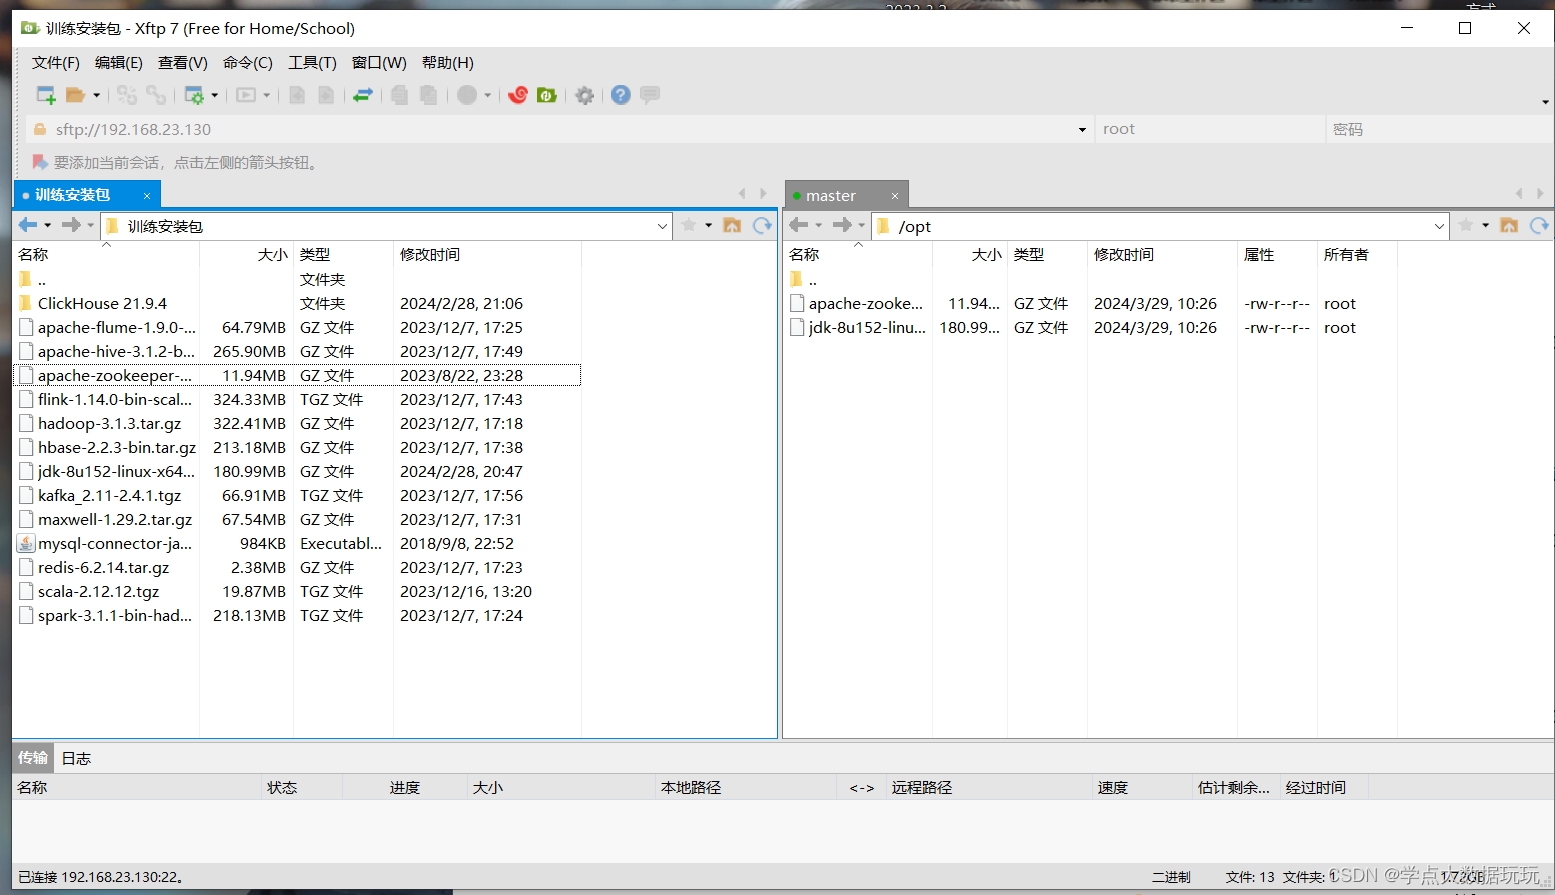
Task: Refresh the remote /opt pane
Action: click(x=1539, y=225)
